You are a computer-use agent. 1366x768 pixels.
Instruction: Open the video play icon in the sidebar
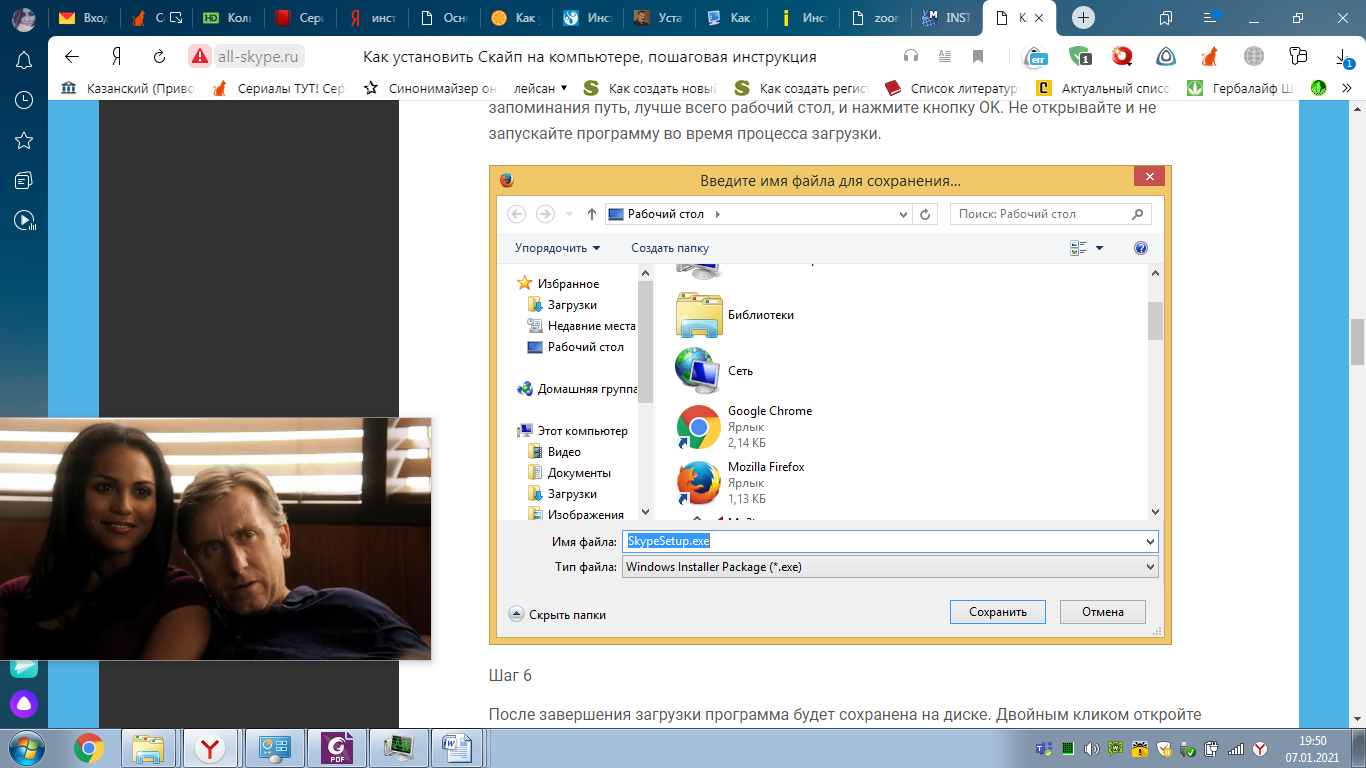24,220
